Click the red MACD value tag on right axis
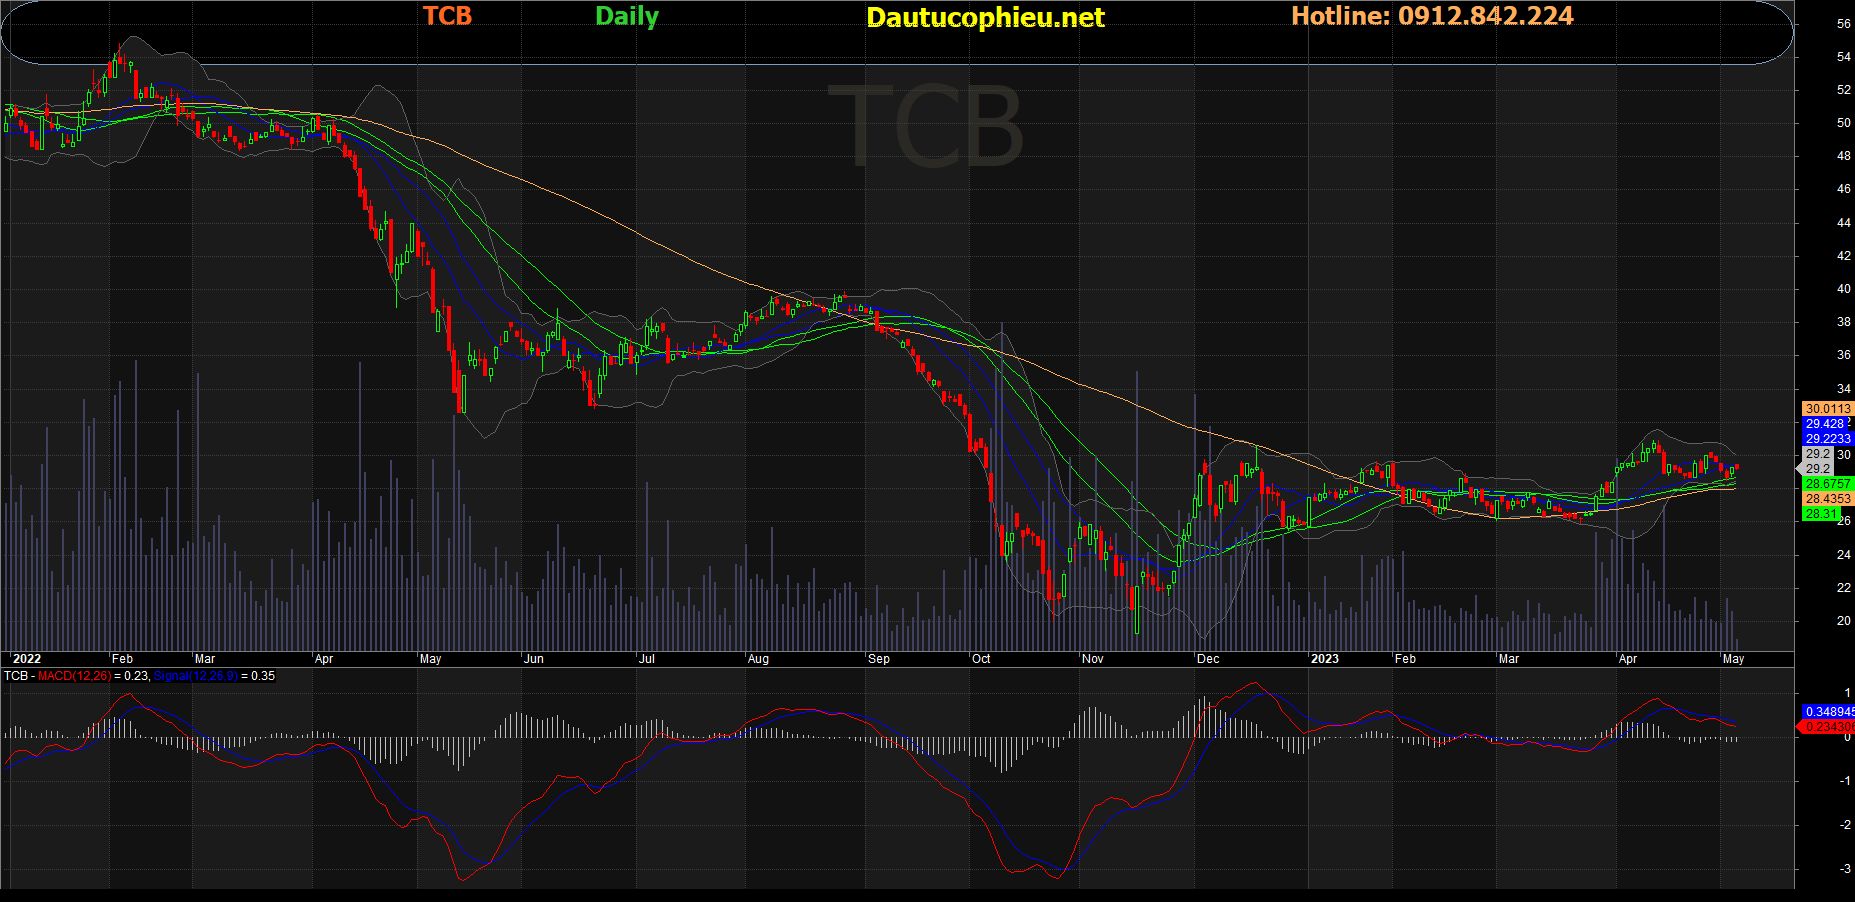 coord(1827,727)
